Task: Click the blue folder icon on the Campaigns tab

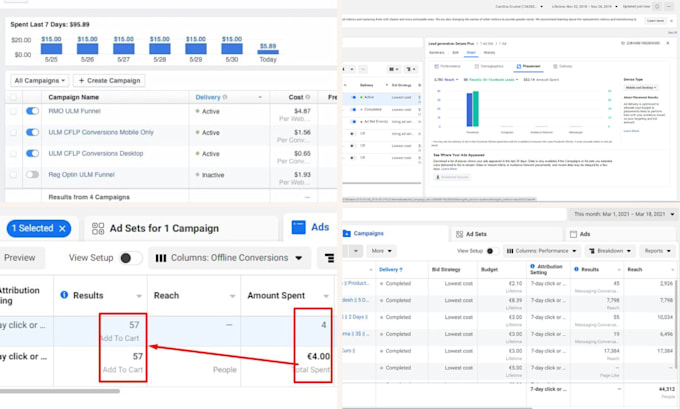Action: (347, 233)
